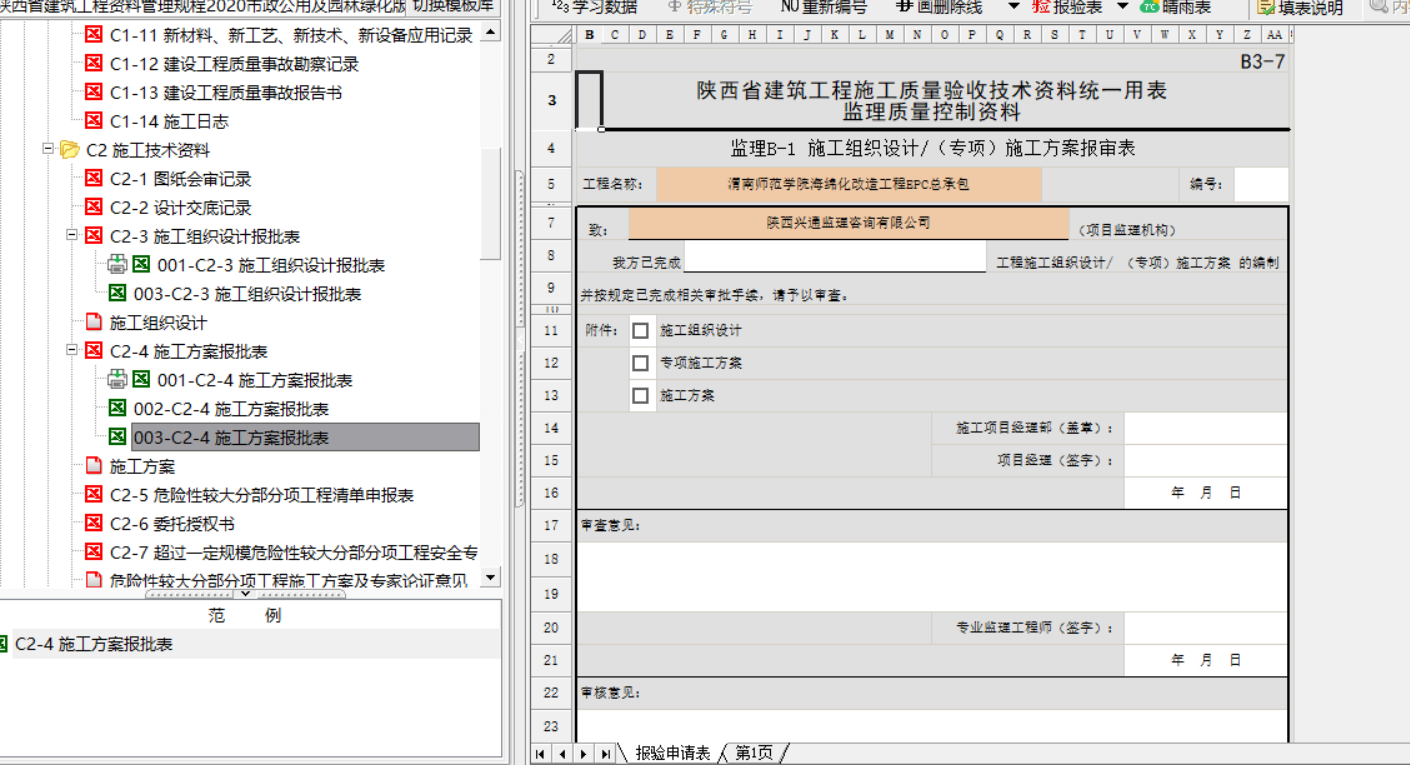The image size is (1410, 765).
Task: Go to first sheet using navigation arrow
Action: click(540, 754)
